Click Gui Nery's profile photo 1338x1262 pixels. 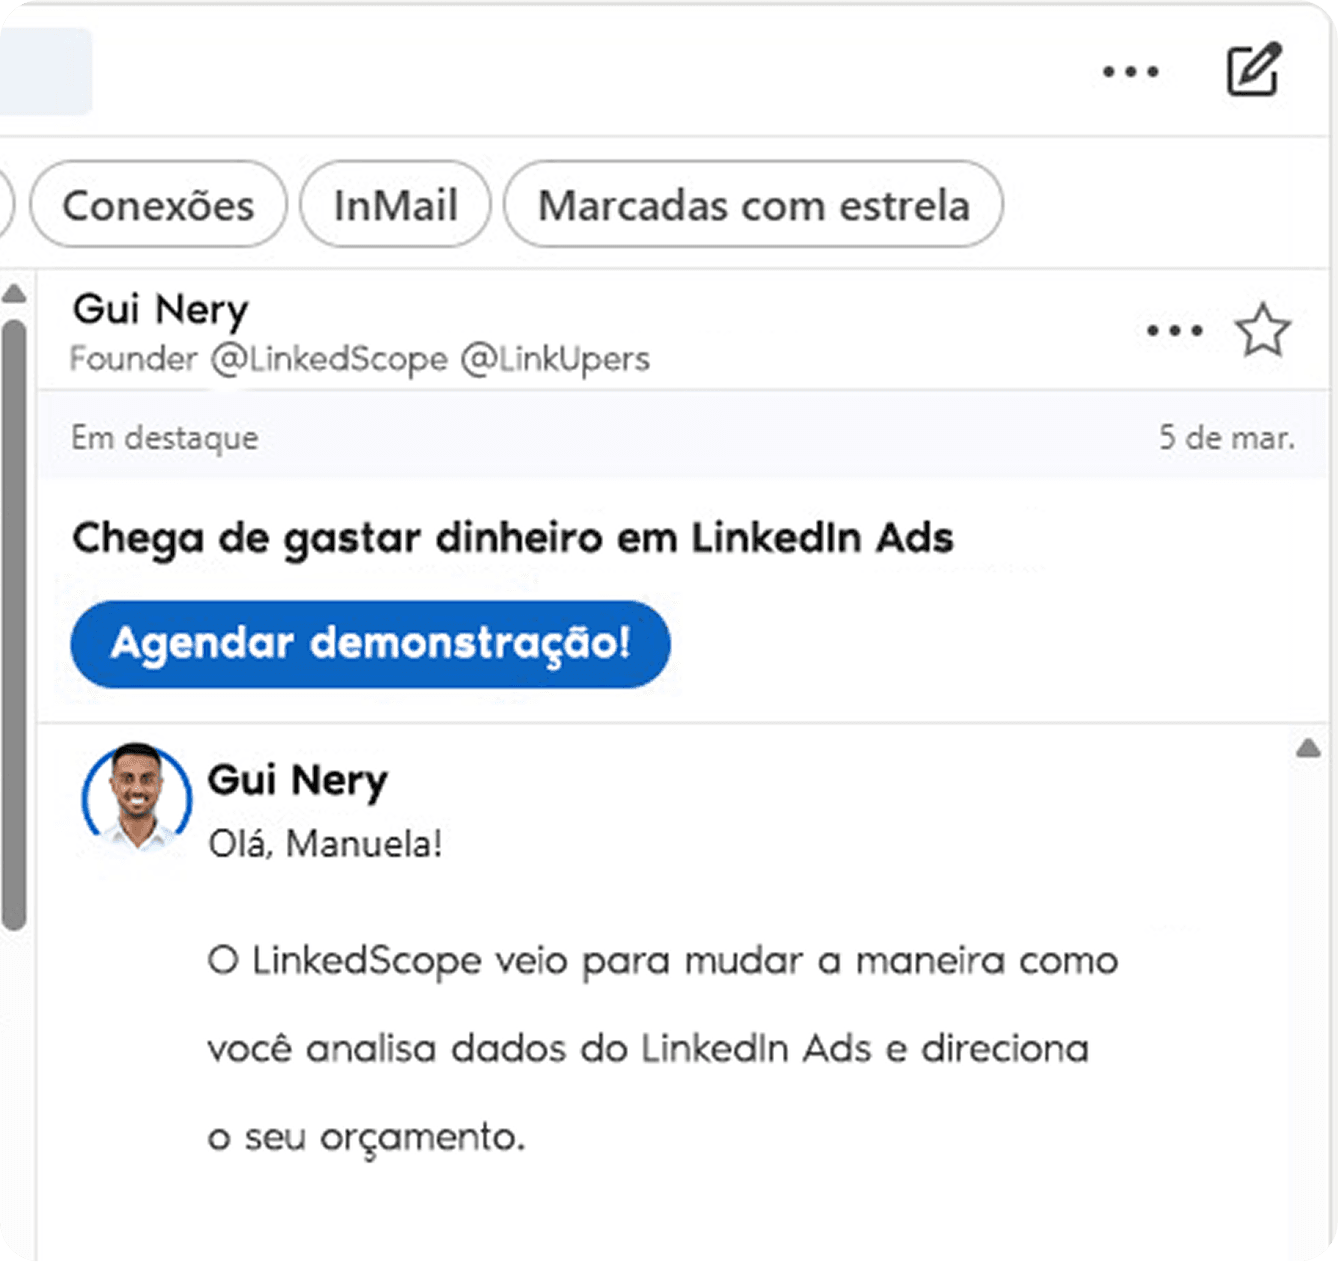[137, 797]
